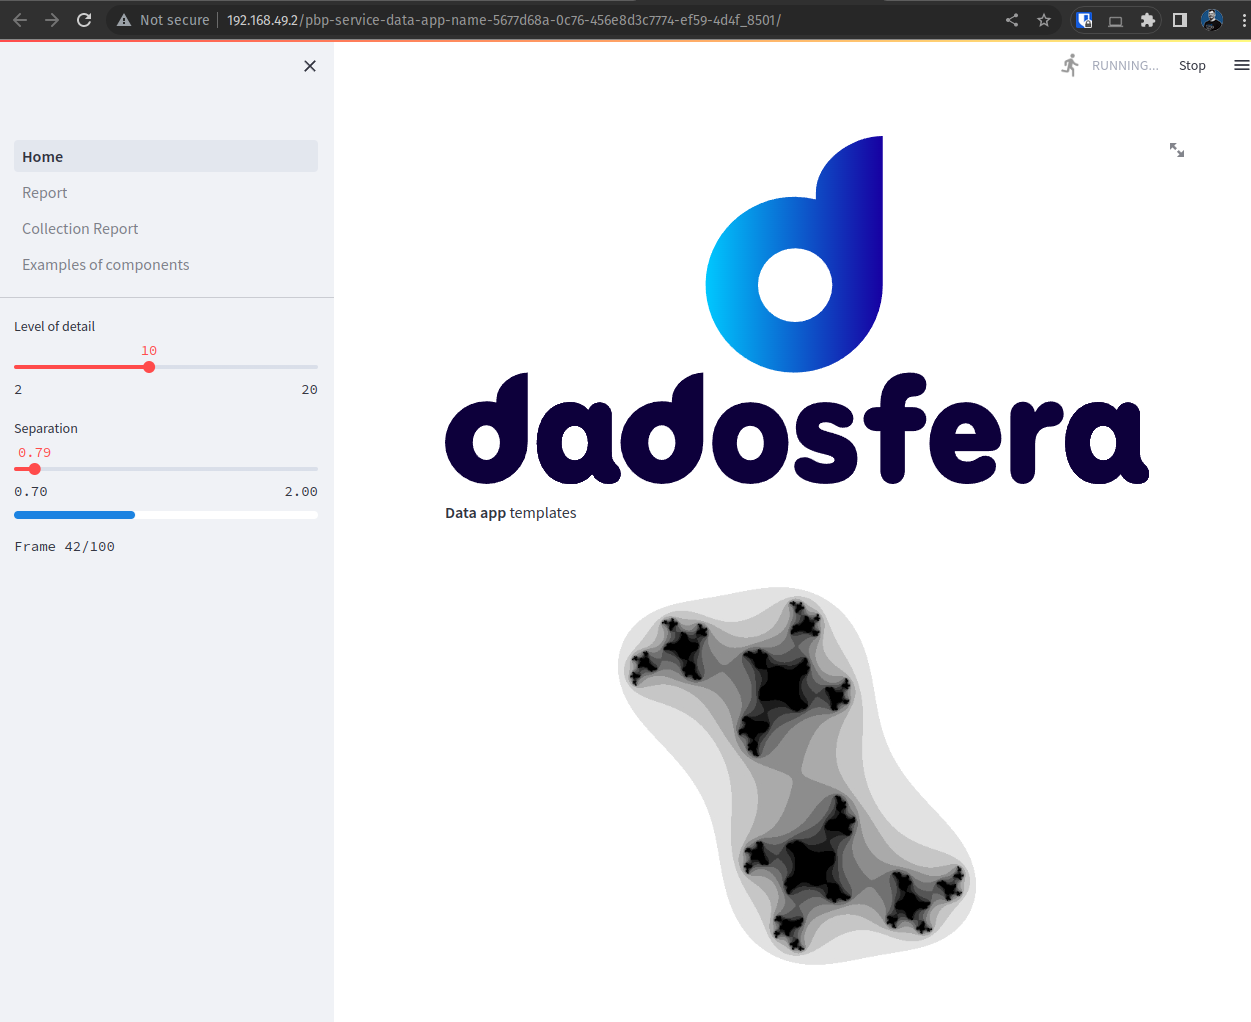1251x1022 pixels.
Task: Toggle the browser side panel icon
Action: coord(1180,20)
